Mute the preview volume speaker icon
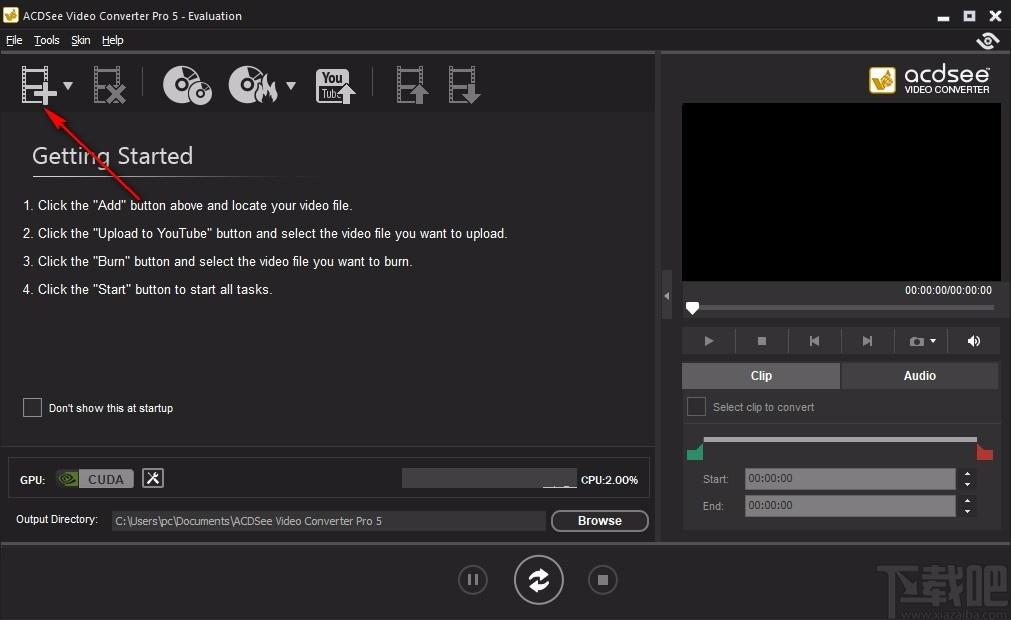Viewport: 1011px width, 620px height. [x=974, y=341]
